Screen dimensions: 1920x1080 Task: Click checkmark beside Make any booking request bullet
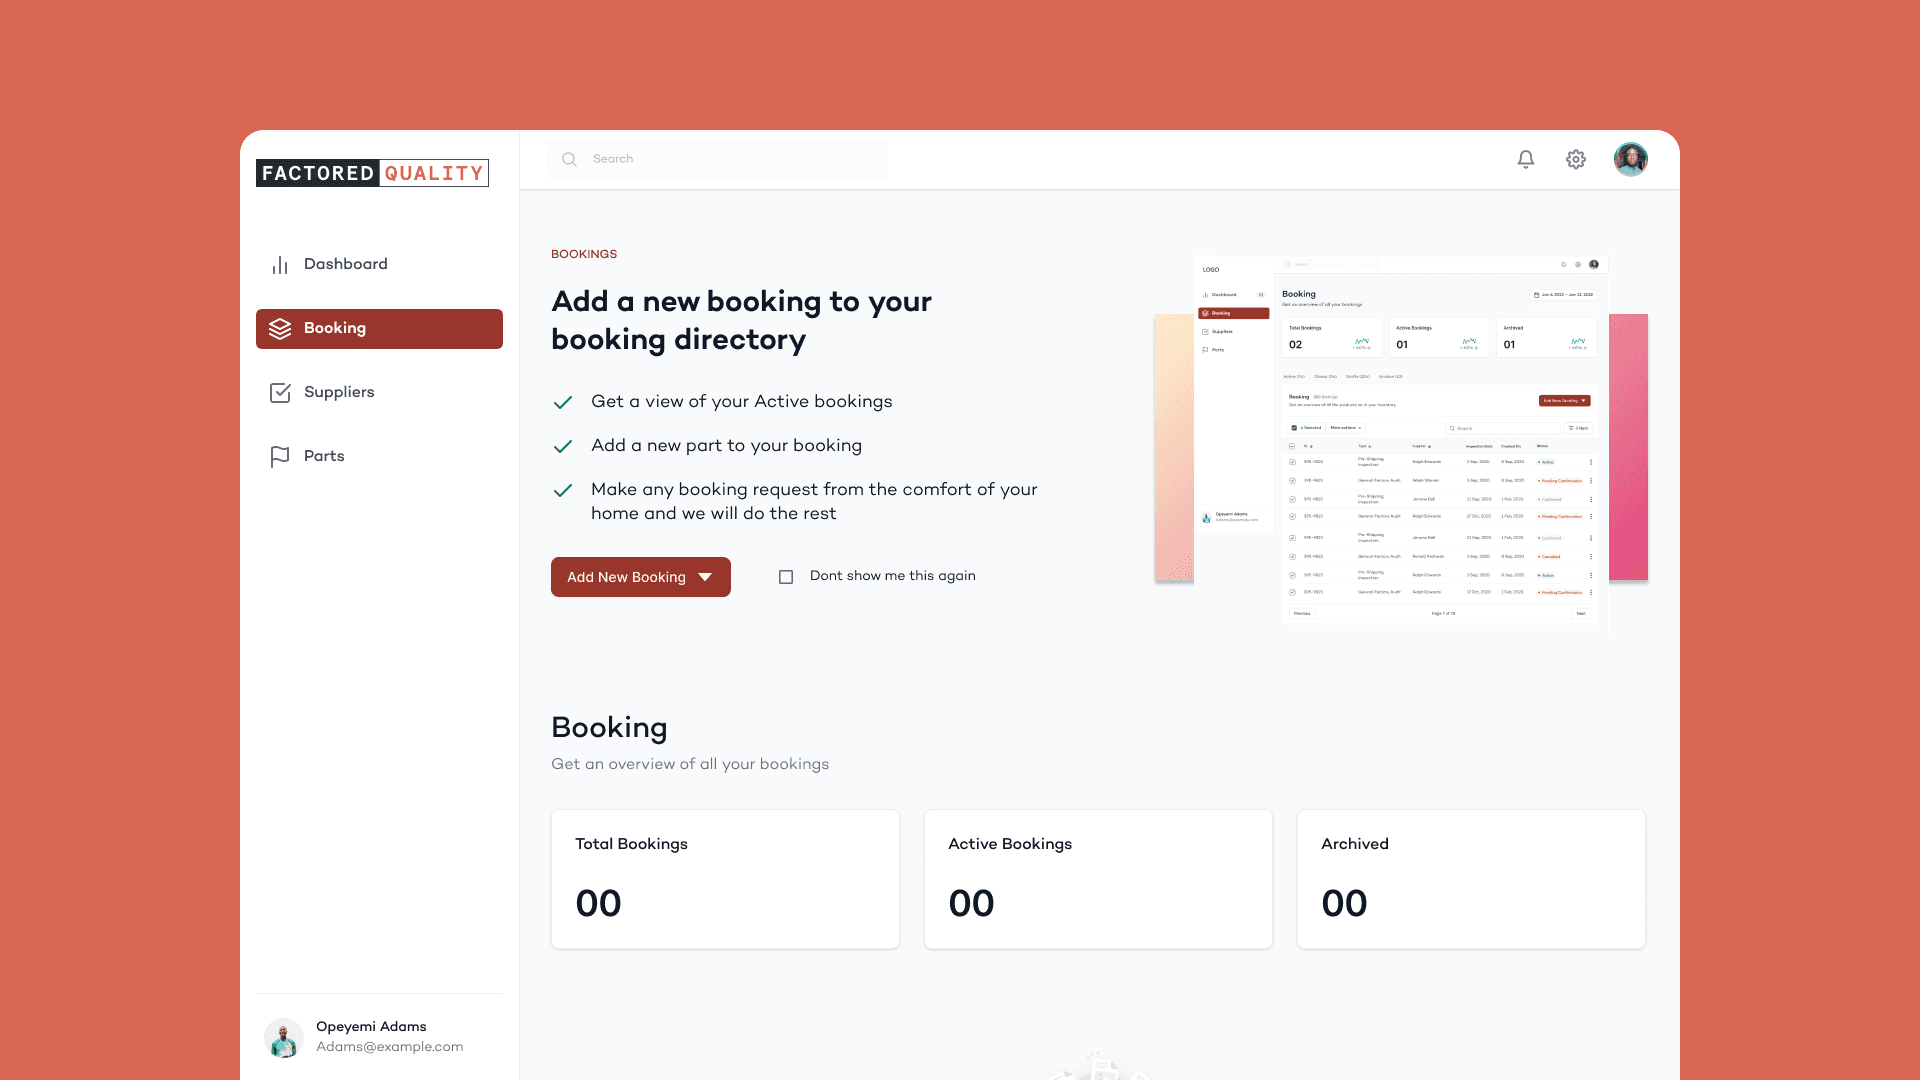coord(563,490)
